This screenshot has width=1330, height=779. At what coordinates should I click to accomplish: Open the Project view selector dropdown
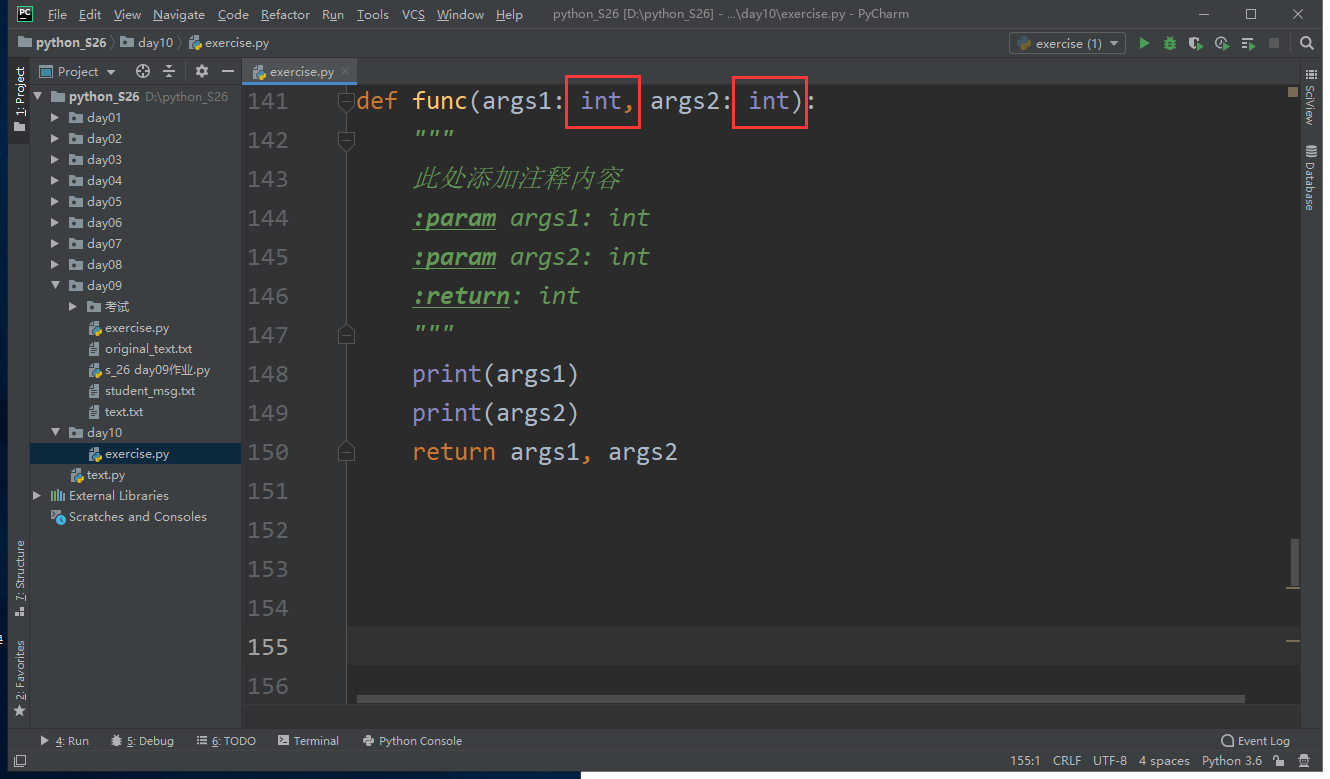click(x=78, y=71)
